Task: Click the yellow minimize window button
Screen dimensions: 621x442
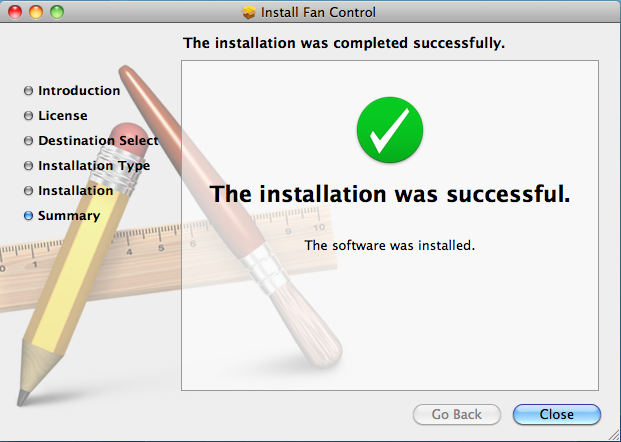Action: (36, 12)
